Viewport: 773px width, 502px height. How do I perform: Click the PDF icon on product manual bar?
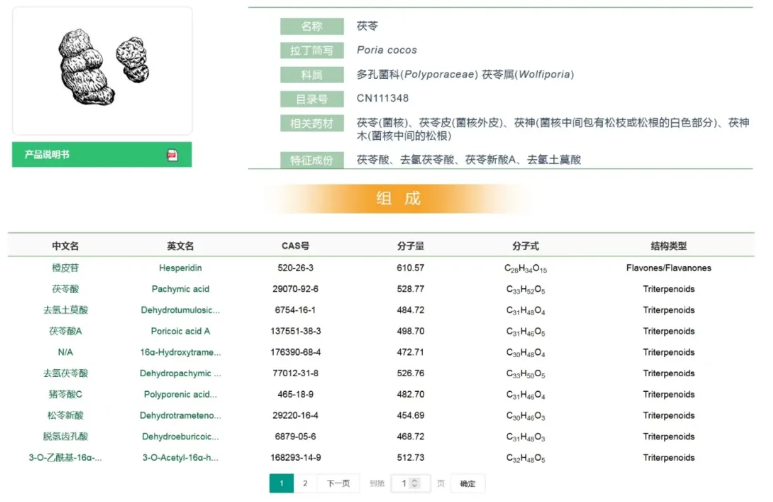click(x=172, y=155)
